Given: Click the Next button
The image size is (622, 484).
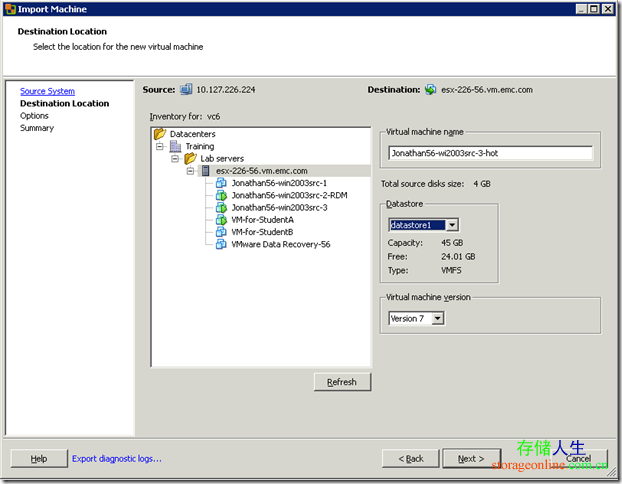Looking at the screenshot, I should (471, 459).
